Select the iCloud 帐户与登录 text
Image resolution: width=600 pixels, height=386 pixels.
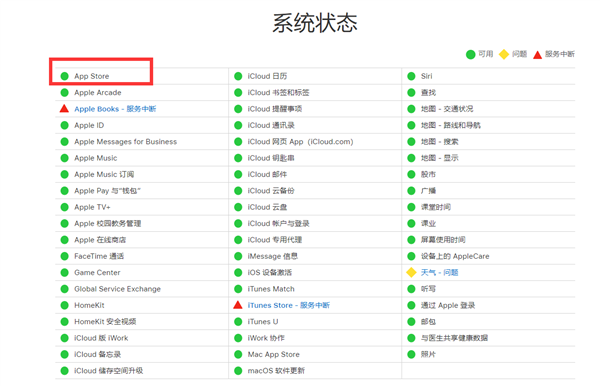(279, 223)
